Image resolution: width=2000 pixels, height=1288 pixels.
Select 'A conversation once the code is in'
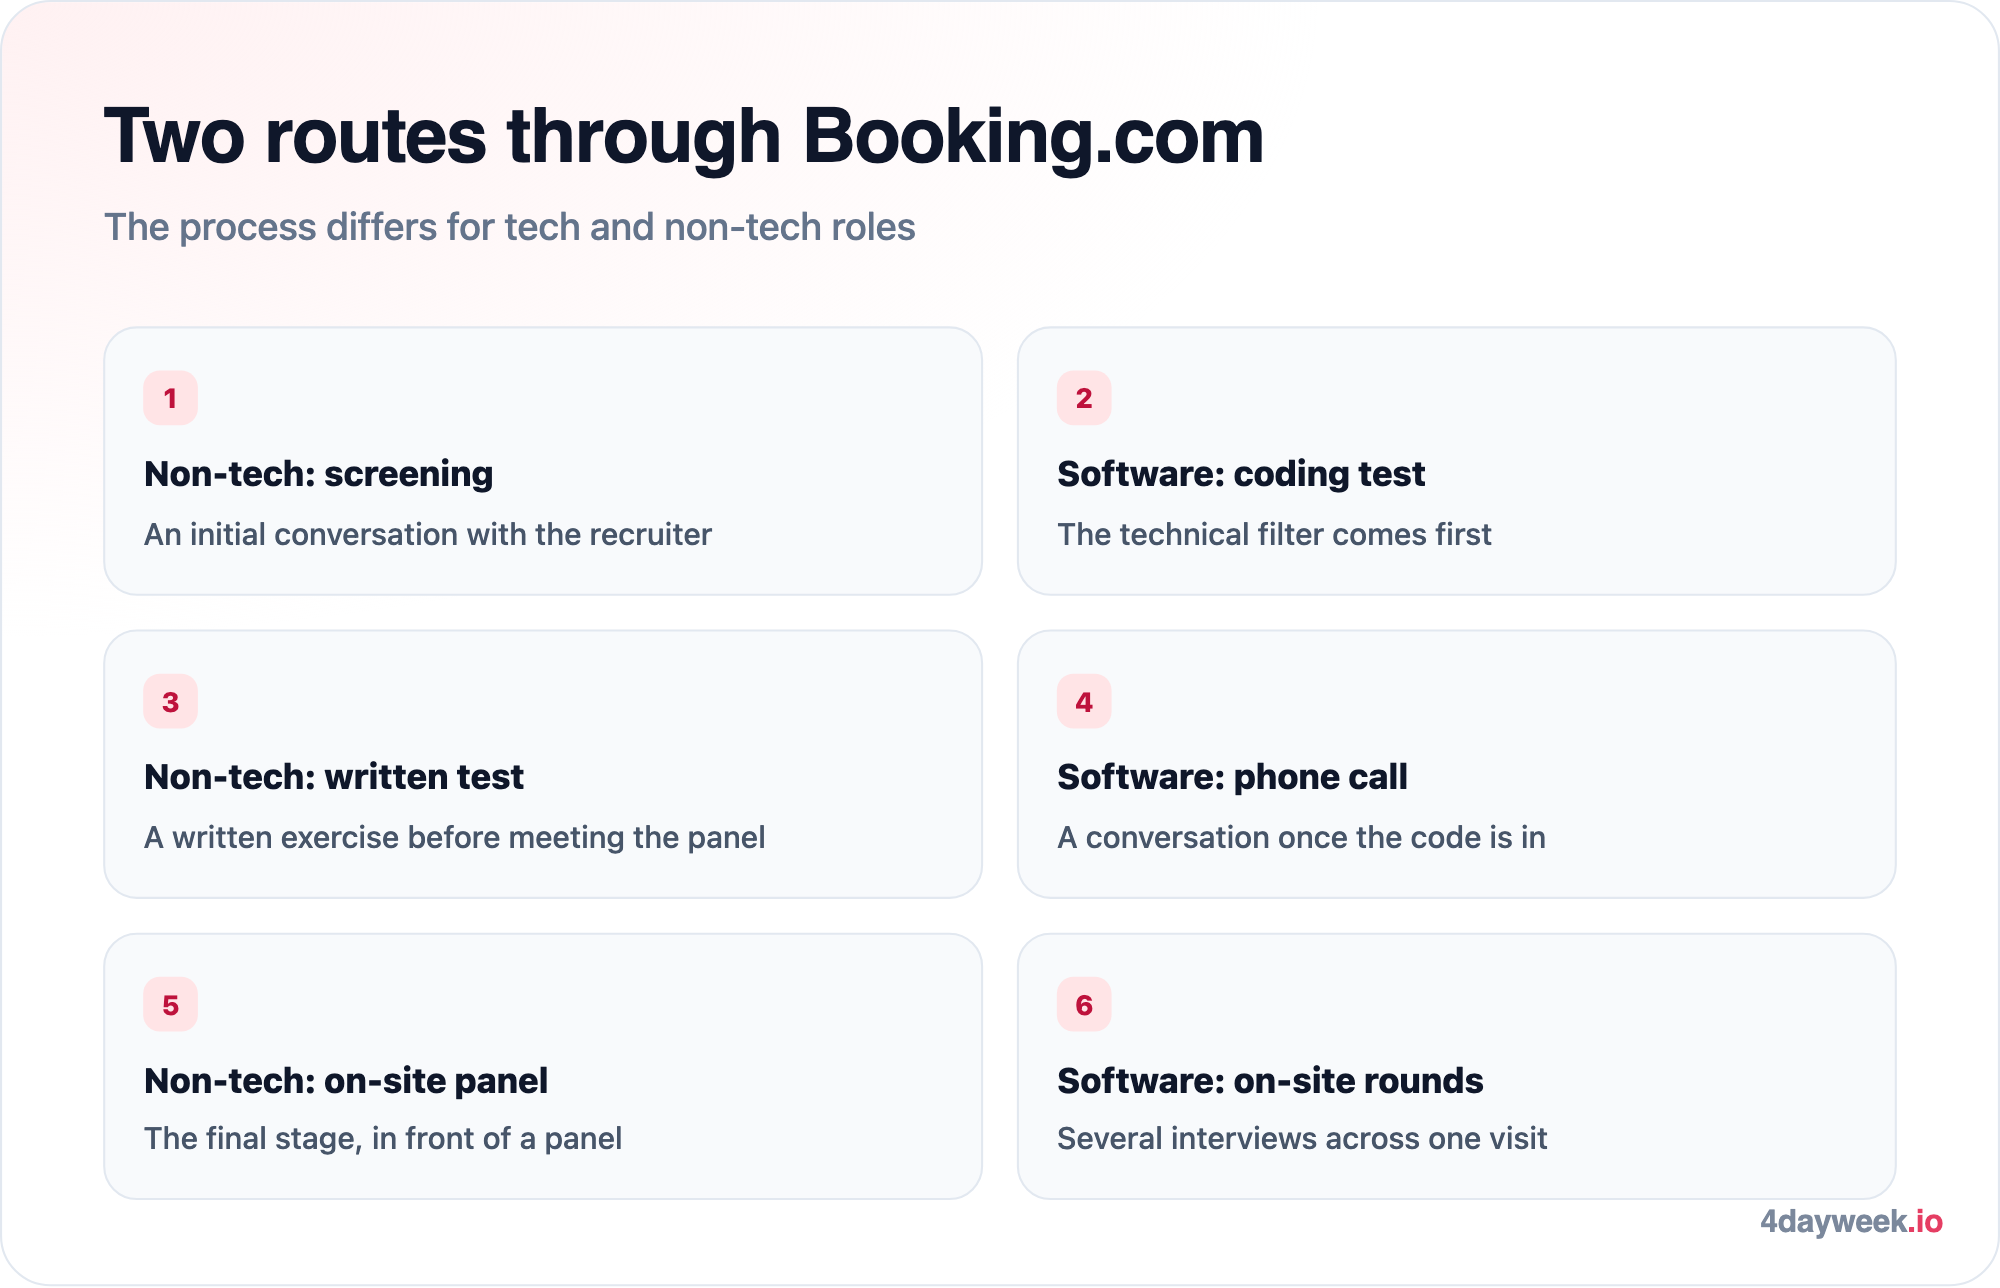pos(1301,837)
